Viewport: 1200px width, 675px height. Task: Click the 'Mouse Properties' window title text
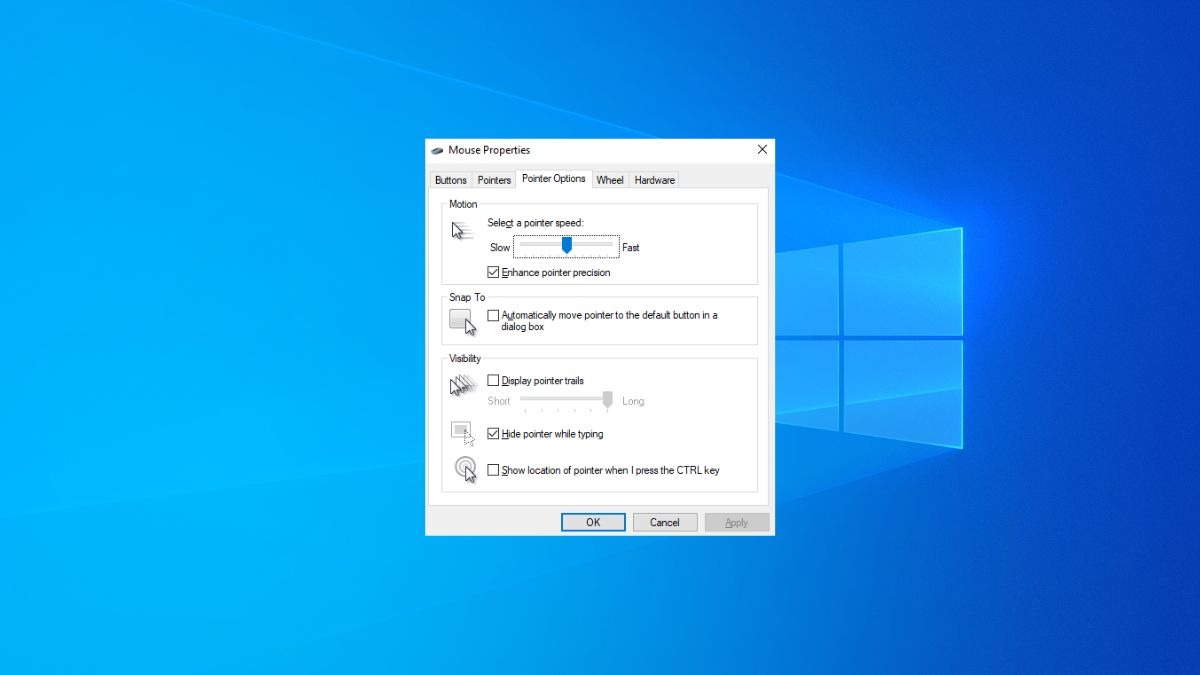pyautogui.click(x=489, y=150)
